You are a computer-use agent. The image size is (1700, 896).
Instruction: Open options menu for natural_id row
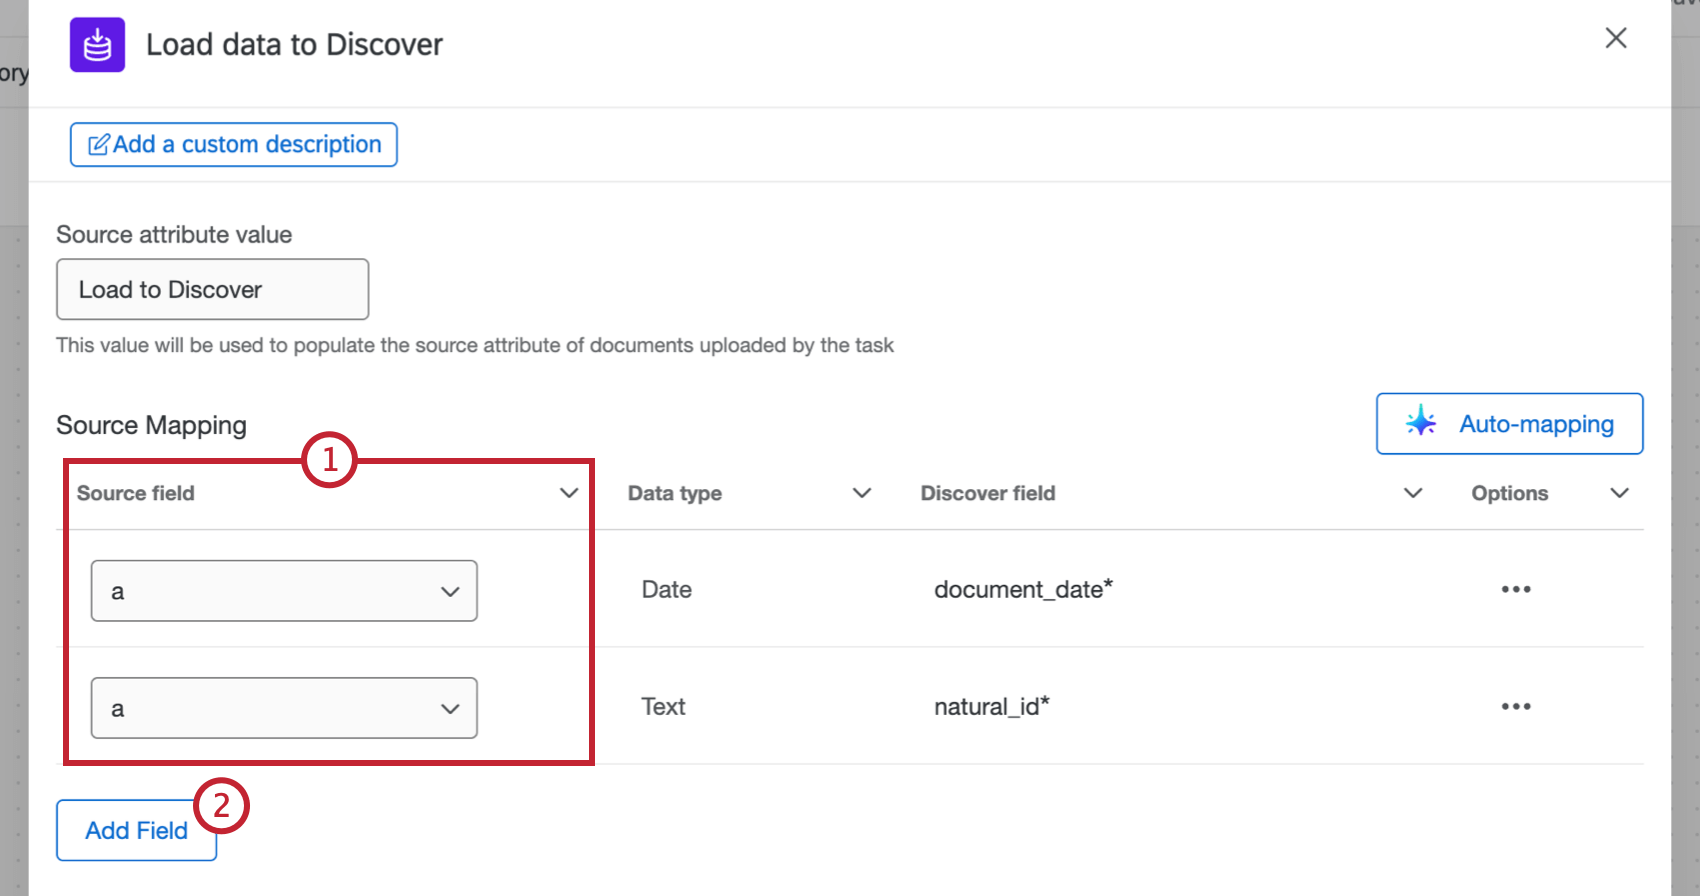pos(1515,706)
